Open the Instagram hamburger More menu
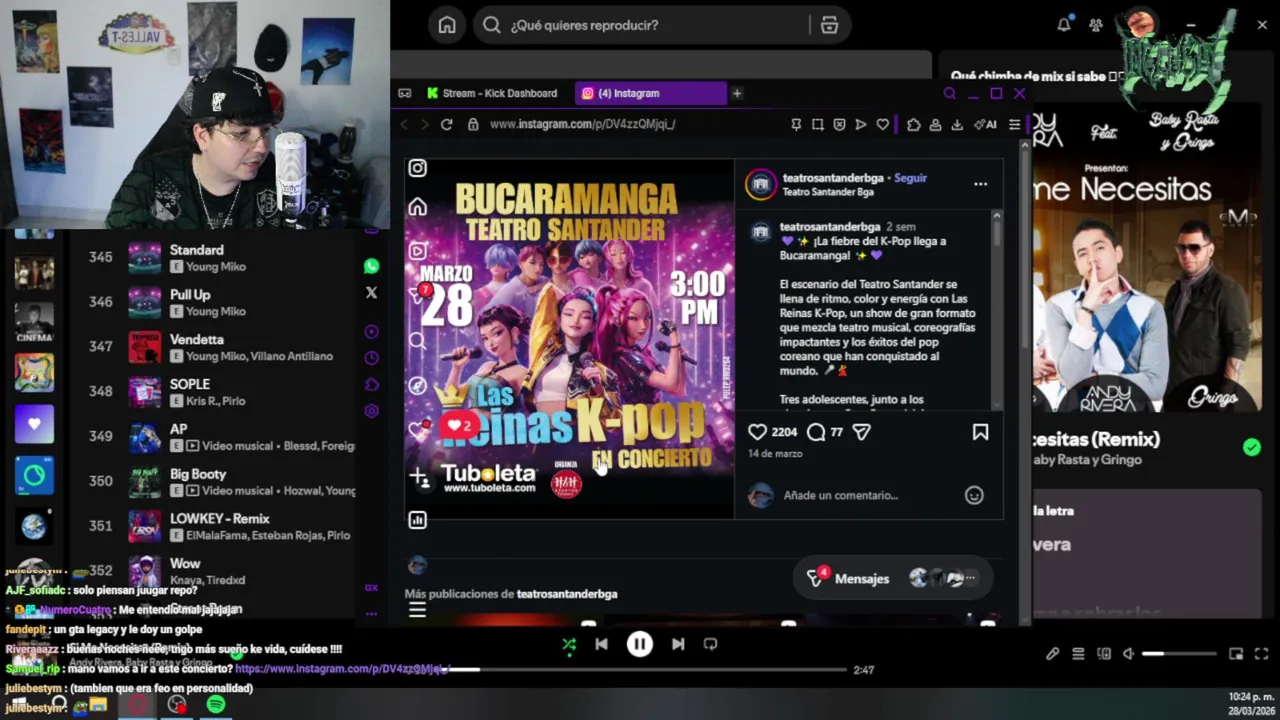 pyautogui.click(x=417, y=609)
